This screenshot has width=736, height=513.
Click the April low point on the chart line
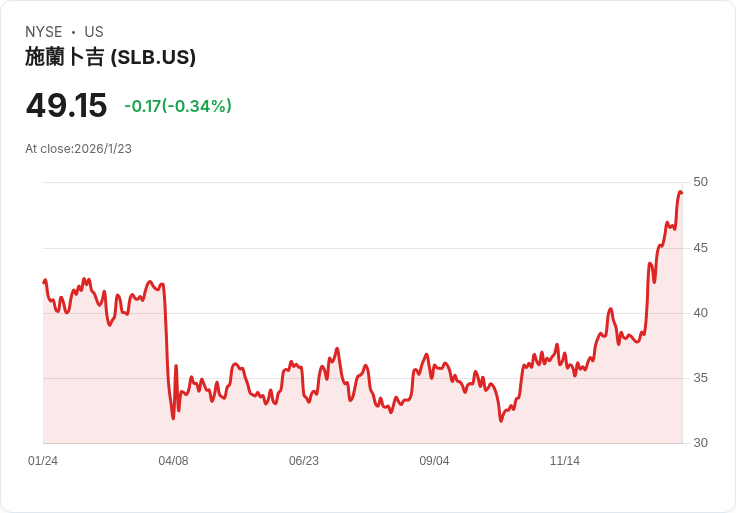coord(173,417)
